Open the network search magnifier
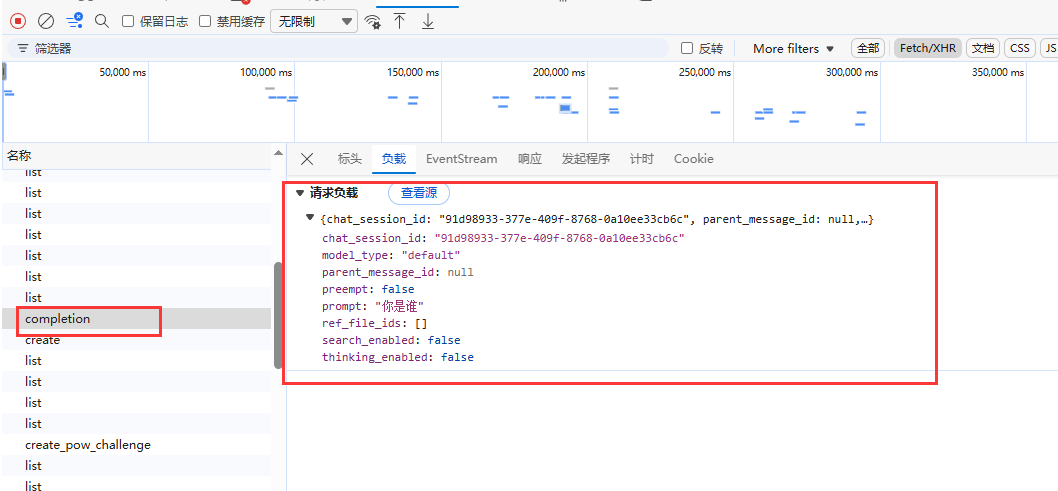Viewport: 1058px width, 491px height. click(x=102, y=21)
